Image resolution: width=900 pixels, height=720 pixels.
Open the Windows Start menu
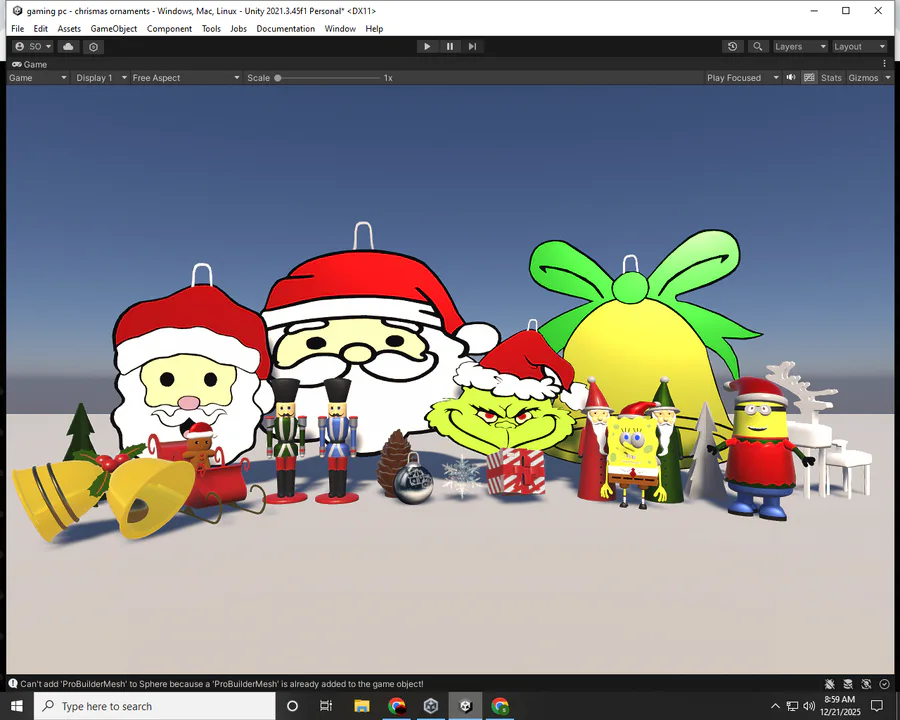[16, 706]
